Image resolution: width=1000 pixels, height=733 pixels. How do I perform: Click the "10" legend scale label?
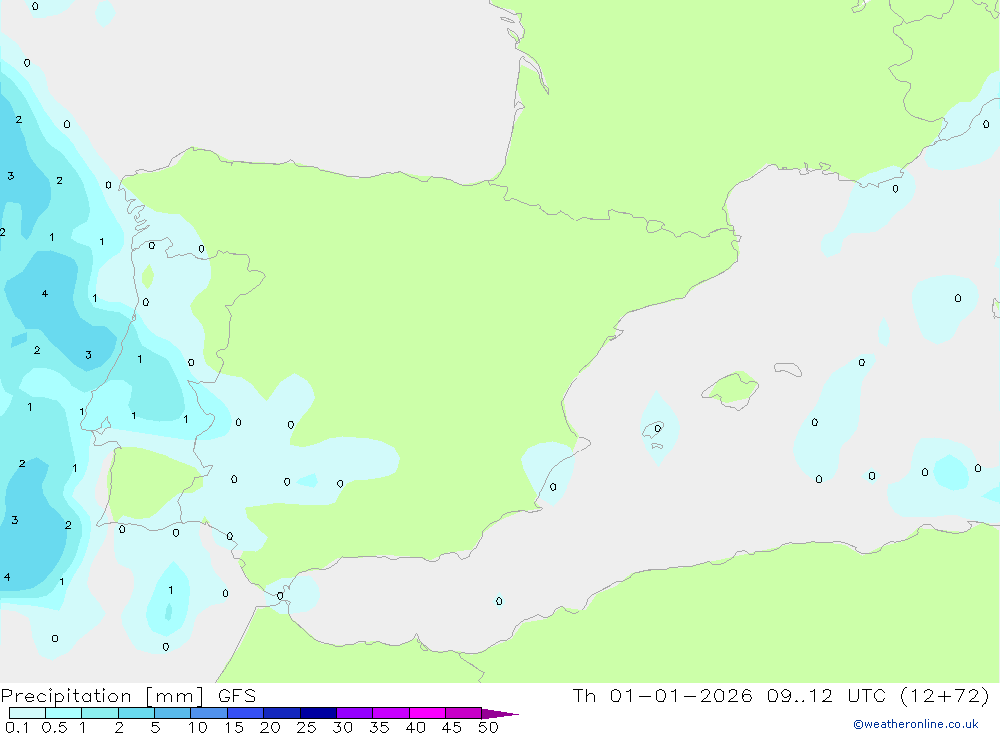pyautogui.click(x=197, y=727)
